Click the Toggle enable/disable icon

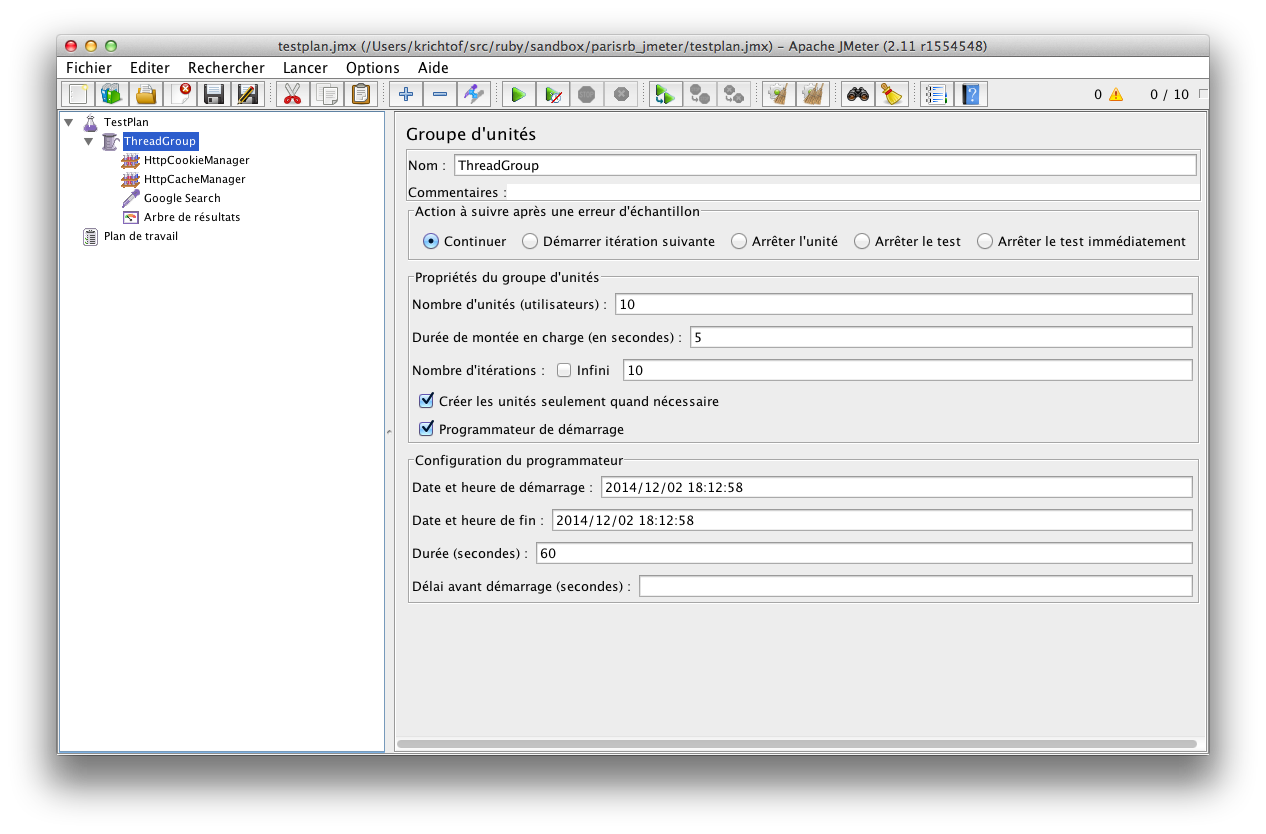[x=474, y=94]
